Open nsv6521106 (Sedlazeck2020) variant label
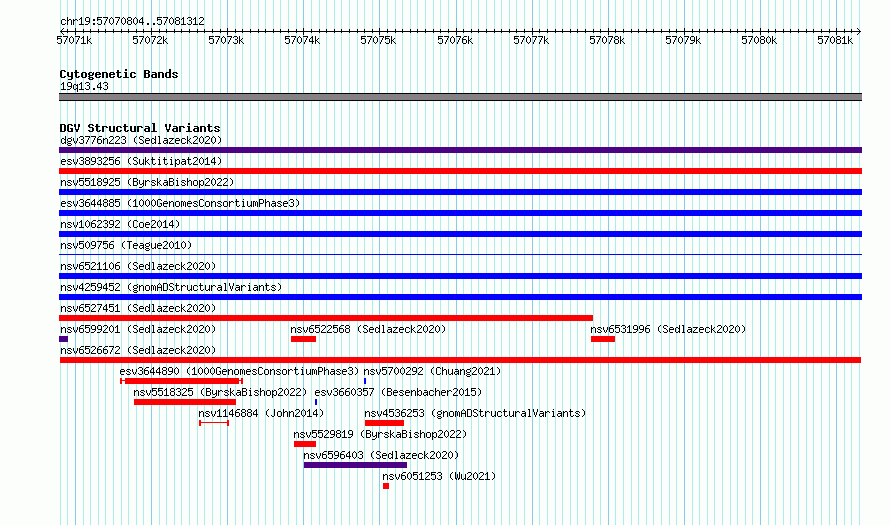The width and height of the screenshot is (890, 525). (138, 266)
